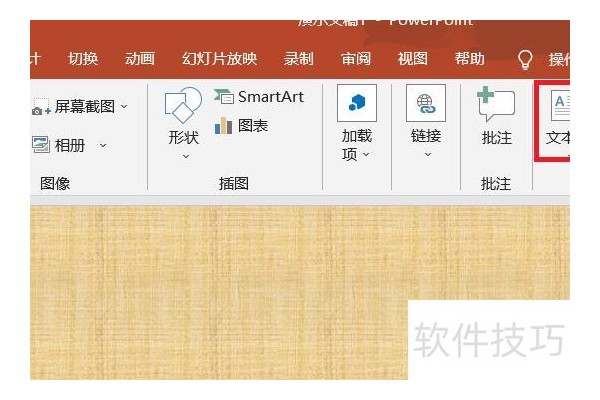Click the 帮助 tab

[x=470, y=59]
